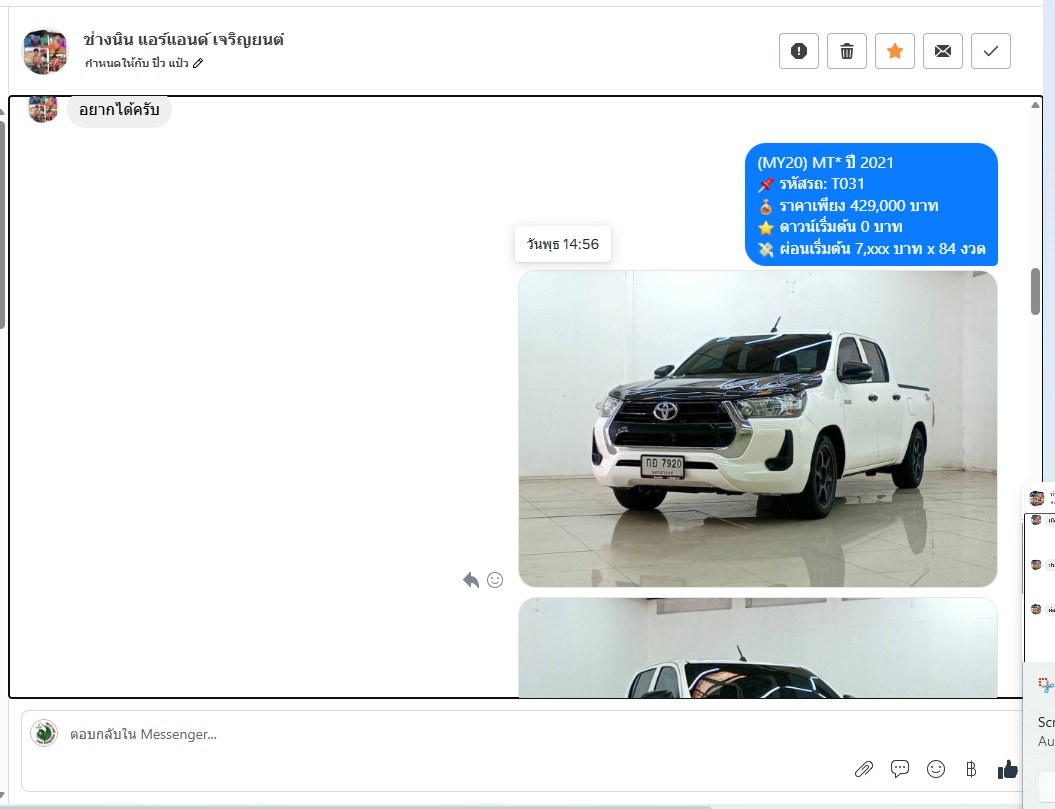Click the scroll-up arrow of chat pane
Screen dimensions: 1055x809
coord(1035,105)
